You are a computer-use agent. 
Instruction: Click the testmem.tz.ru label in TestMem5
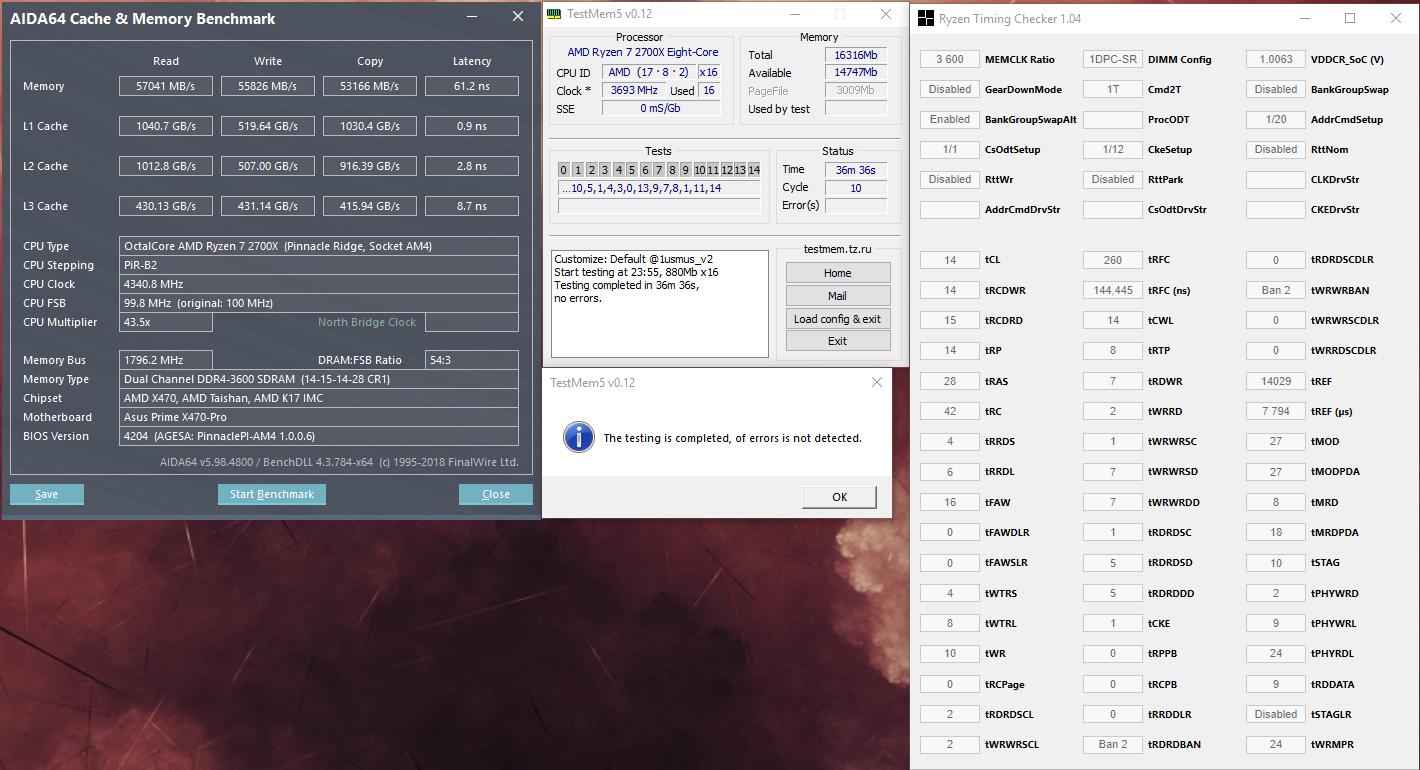click(838, 249)
